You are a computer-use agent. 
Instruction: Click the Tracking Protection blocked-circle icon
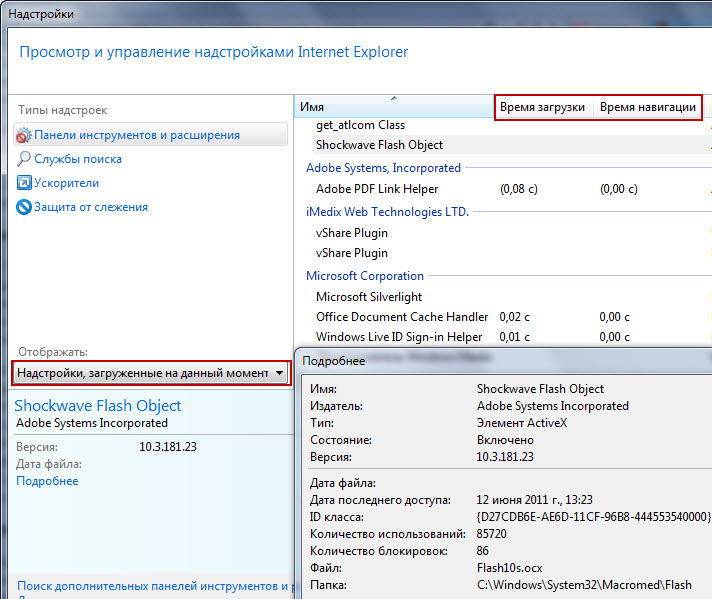(24, 207)
